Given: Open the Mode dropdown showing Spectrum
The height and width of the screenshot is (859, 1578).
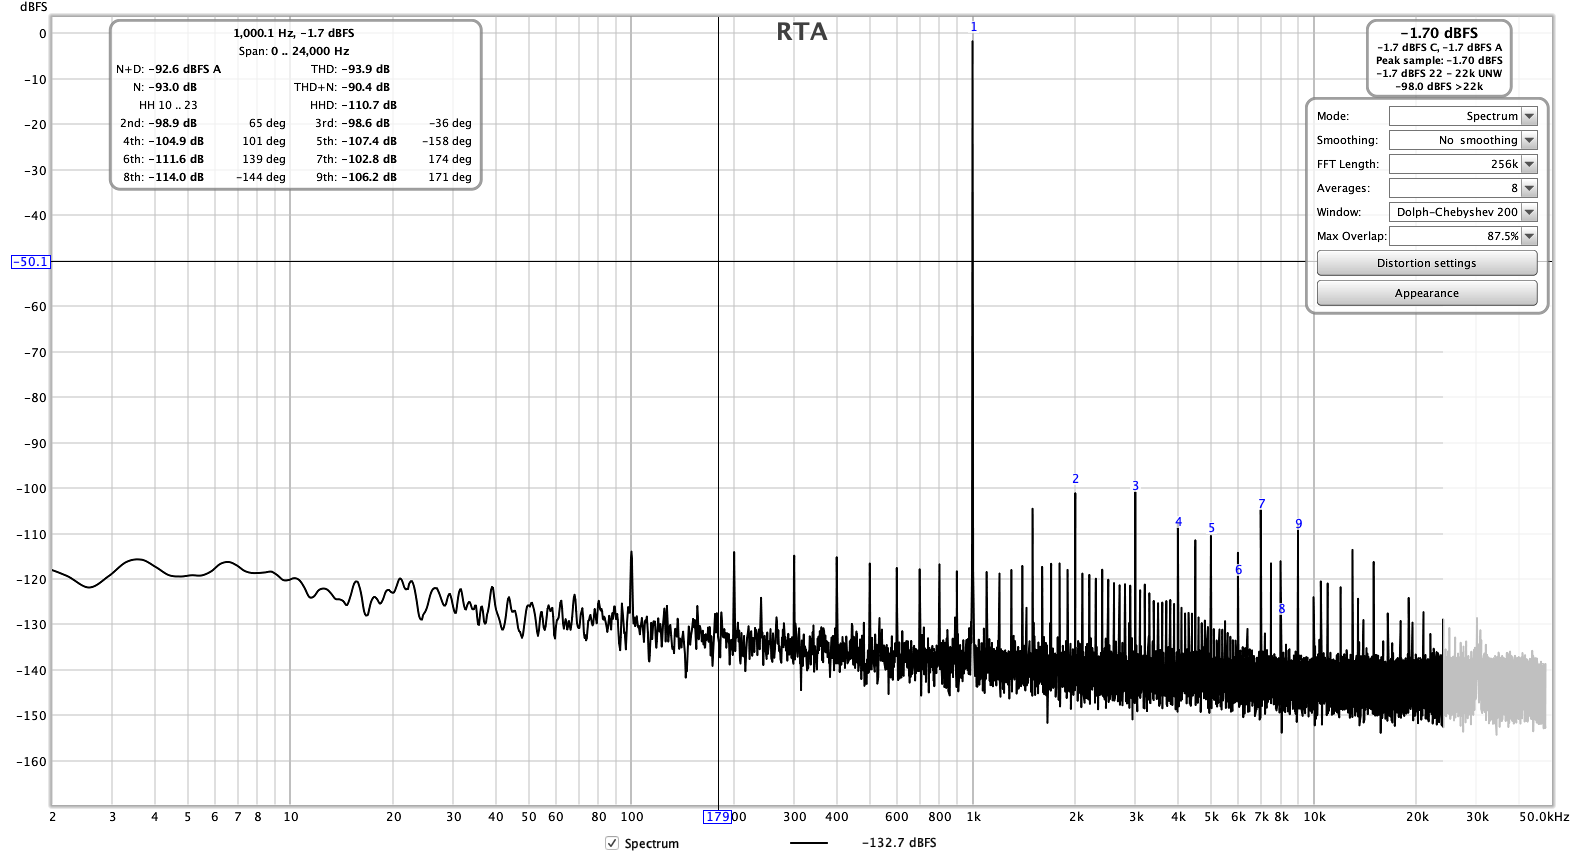Looking at the screenshot, I should click(x=1462, y=116).
